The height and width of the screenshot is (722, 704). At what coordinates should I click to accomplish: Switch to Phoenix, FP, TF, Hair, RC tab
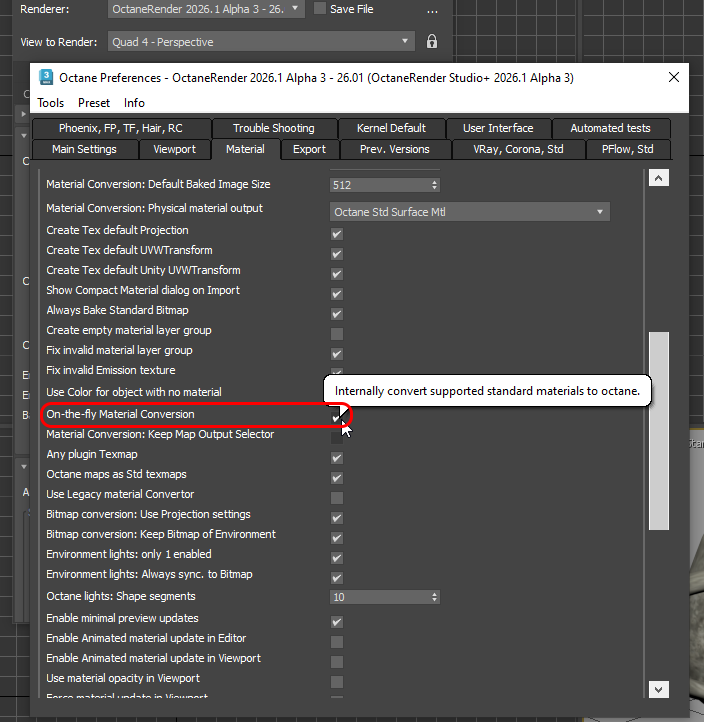coord(121,128)
